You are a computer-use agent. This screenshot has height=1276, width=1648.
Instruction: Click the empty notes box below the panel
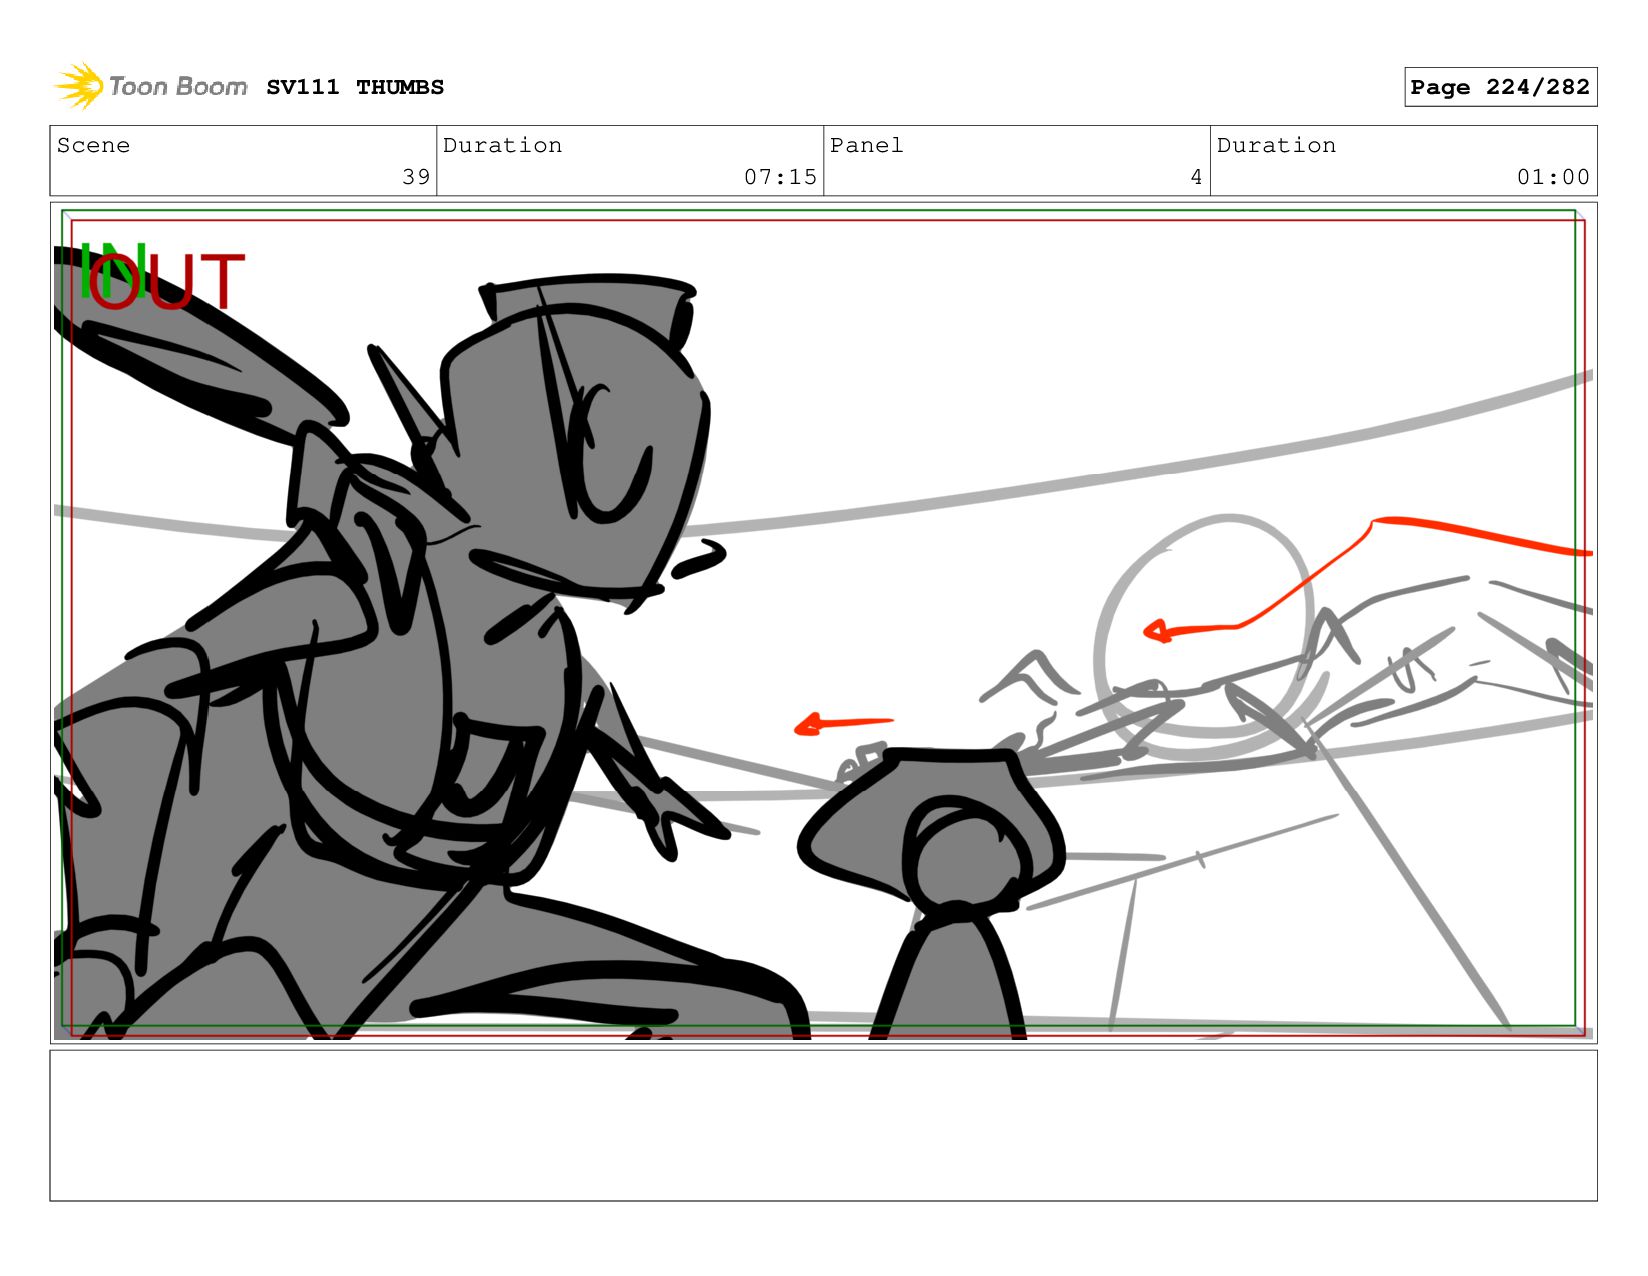click(x=823, y=1125)
